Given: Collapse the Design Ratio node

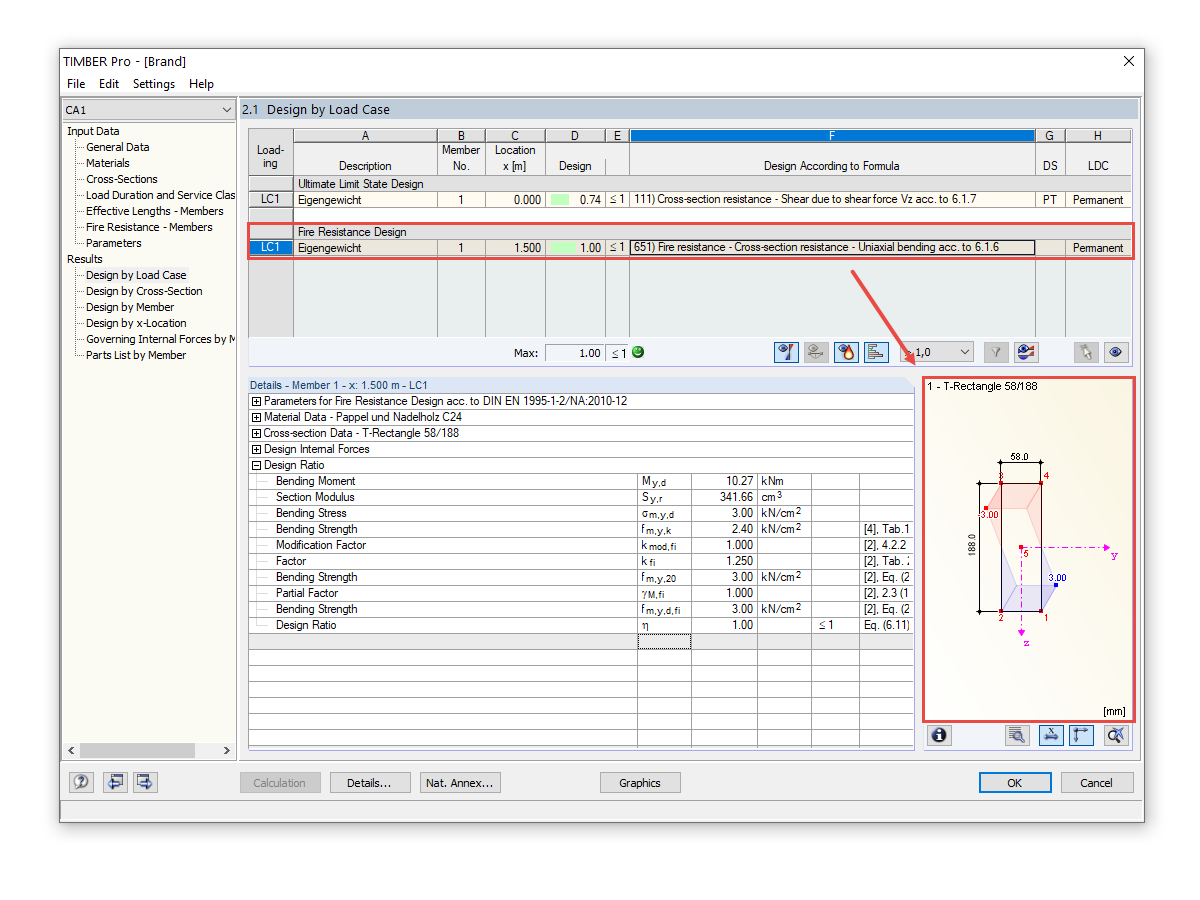Looking at the screenshot, I should (x=257, y=465).
